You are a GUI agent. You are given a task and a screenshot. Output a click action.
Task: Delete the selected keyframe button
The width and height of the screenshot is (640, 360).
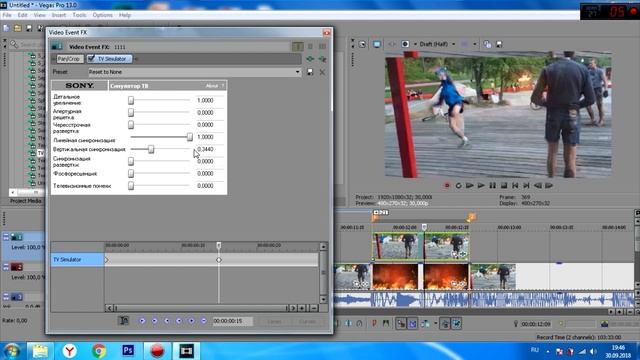(x=203, y=321)
